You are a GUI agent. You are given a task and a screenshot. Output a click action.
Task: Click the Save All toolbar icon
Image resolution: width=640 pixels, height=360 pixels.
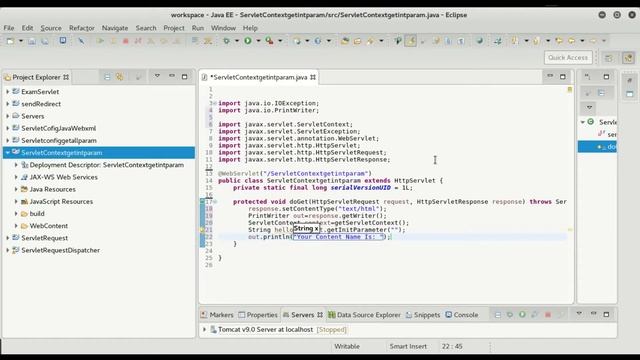pyautogui.click(x=44, y=41)
